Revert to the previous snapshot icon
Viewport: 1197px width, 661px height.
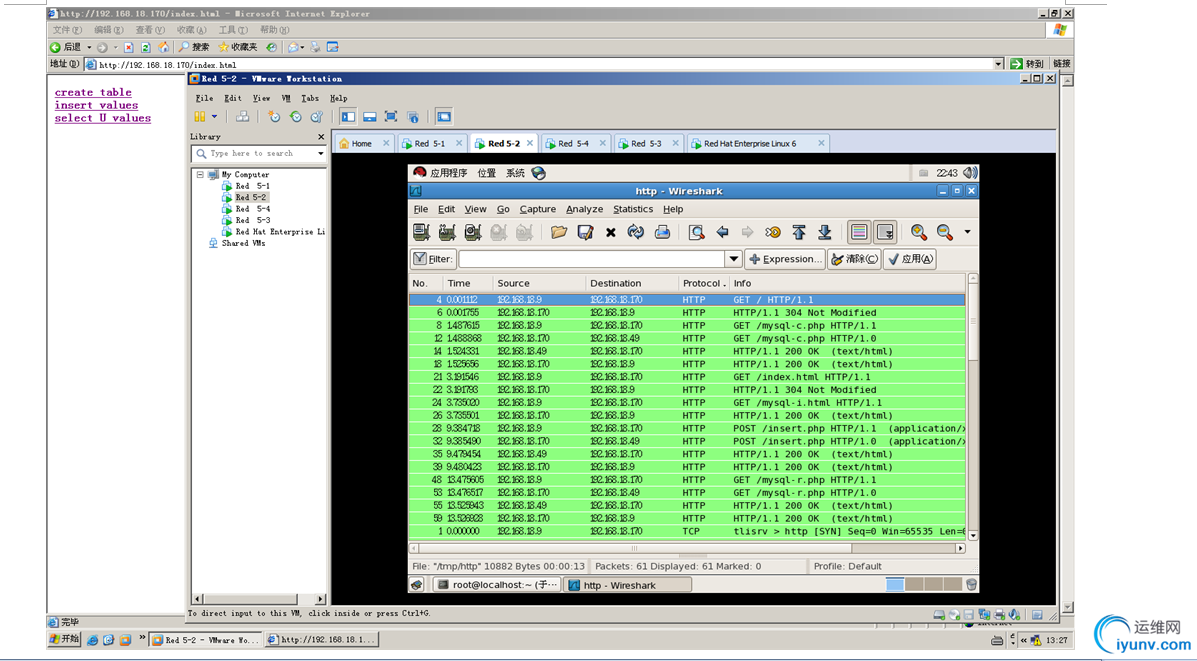(x=295, y=117)
